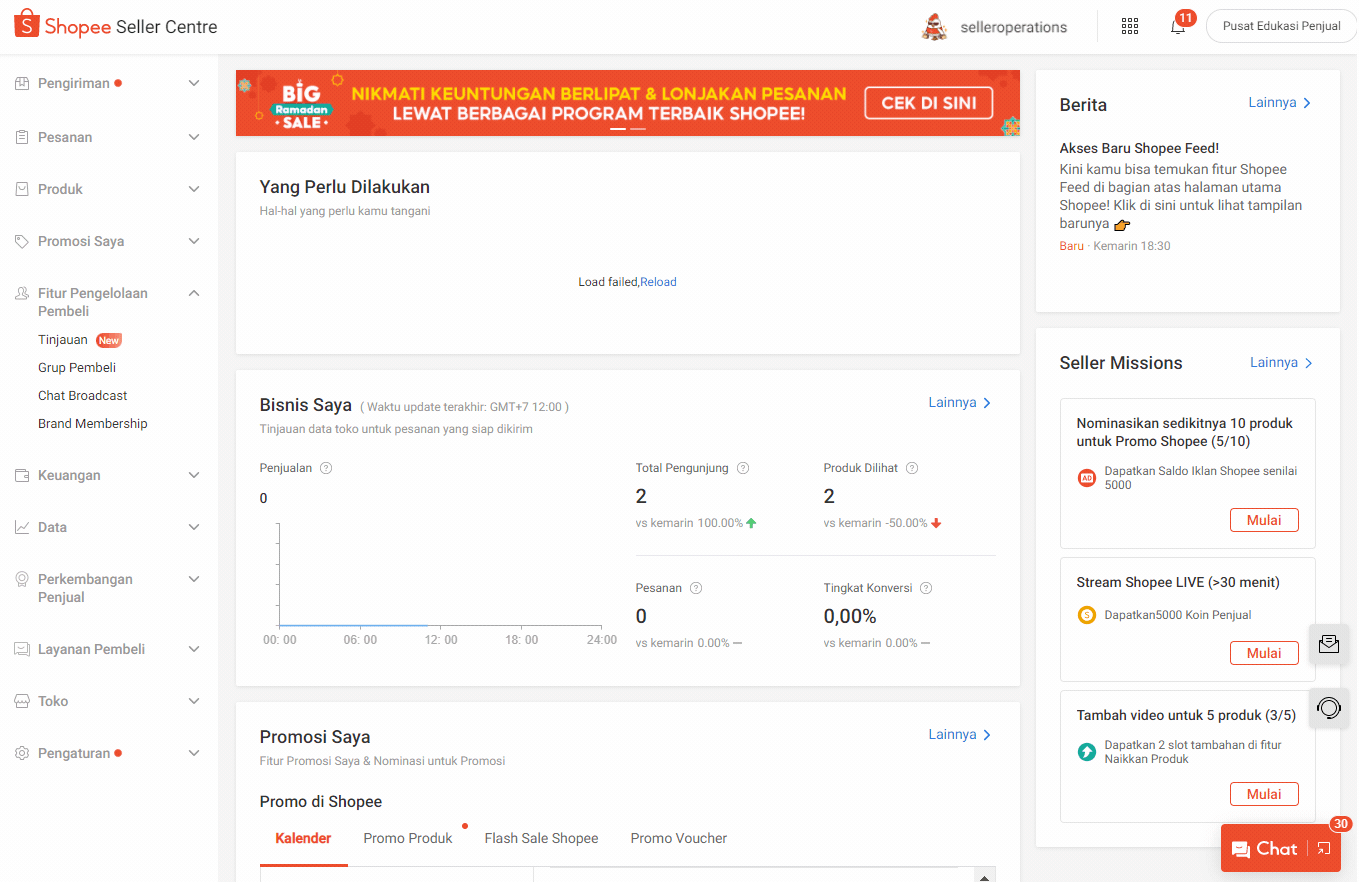Click Reload to retry loading Yang Perlu Dilakukan
Screen dimensions: 1359x882
(x=659, y=281)
